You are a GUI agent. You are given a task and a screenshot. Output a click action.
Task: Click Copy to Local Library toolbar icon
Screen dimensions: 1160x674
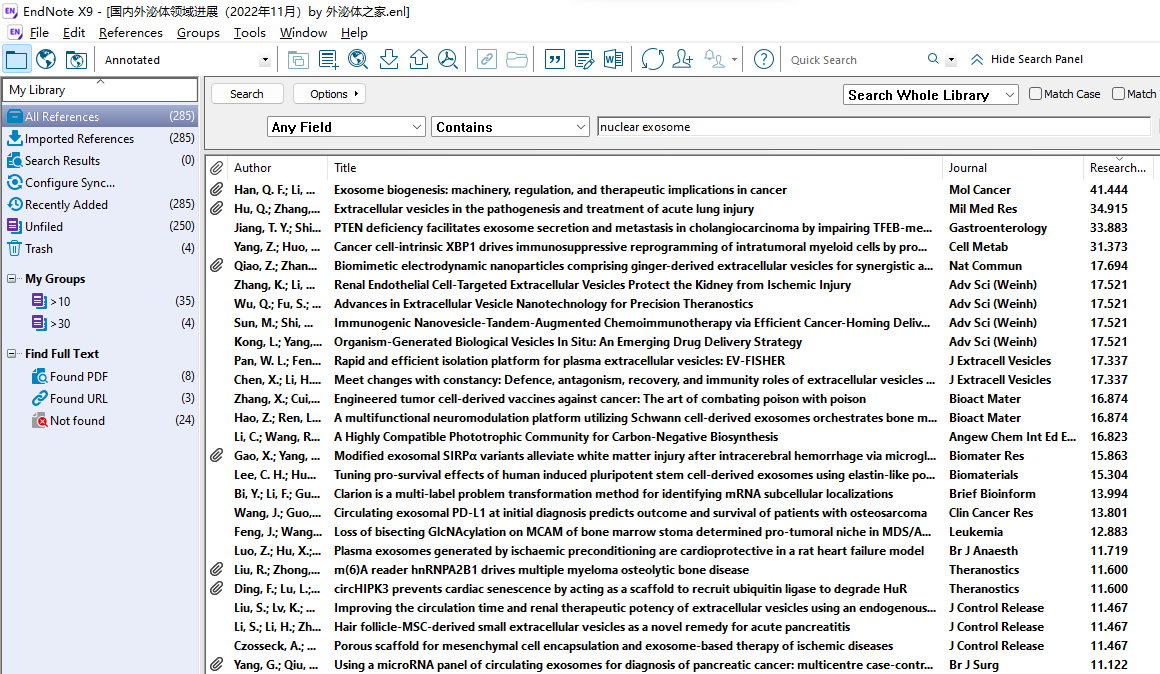(x=298, y=59)
